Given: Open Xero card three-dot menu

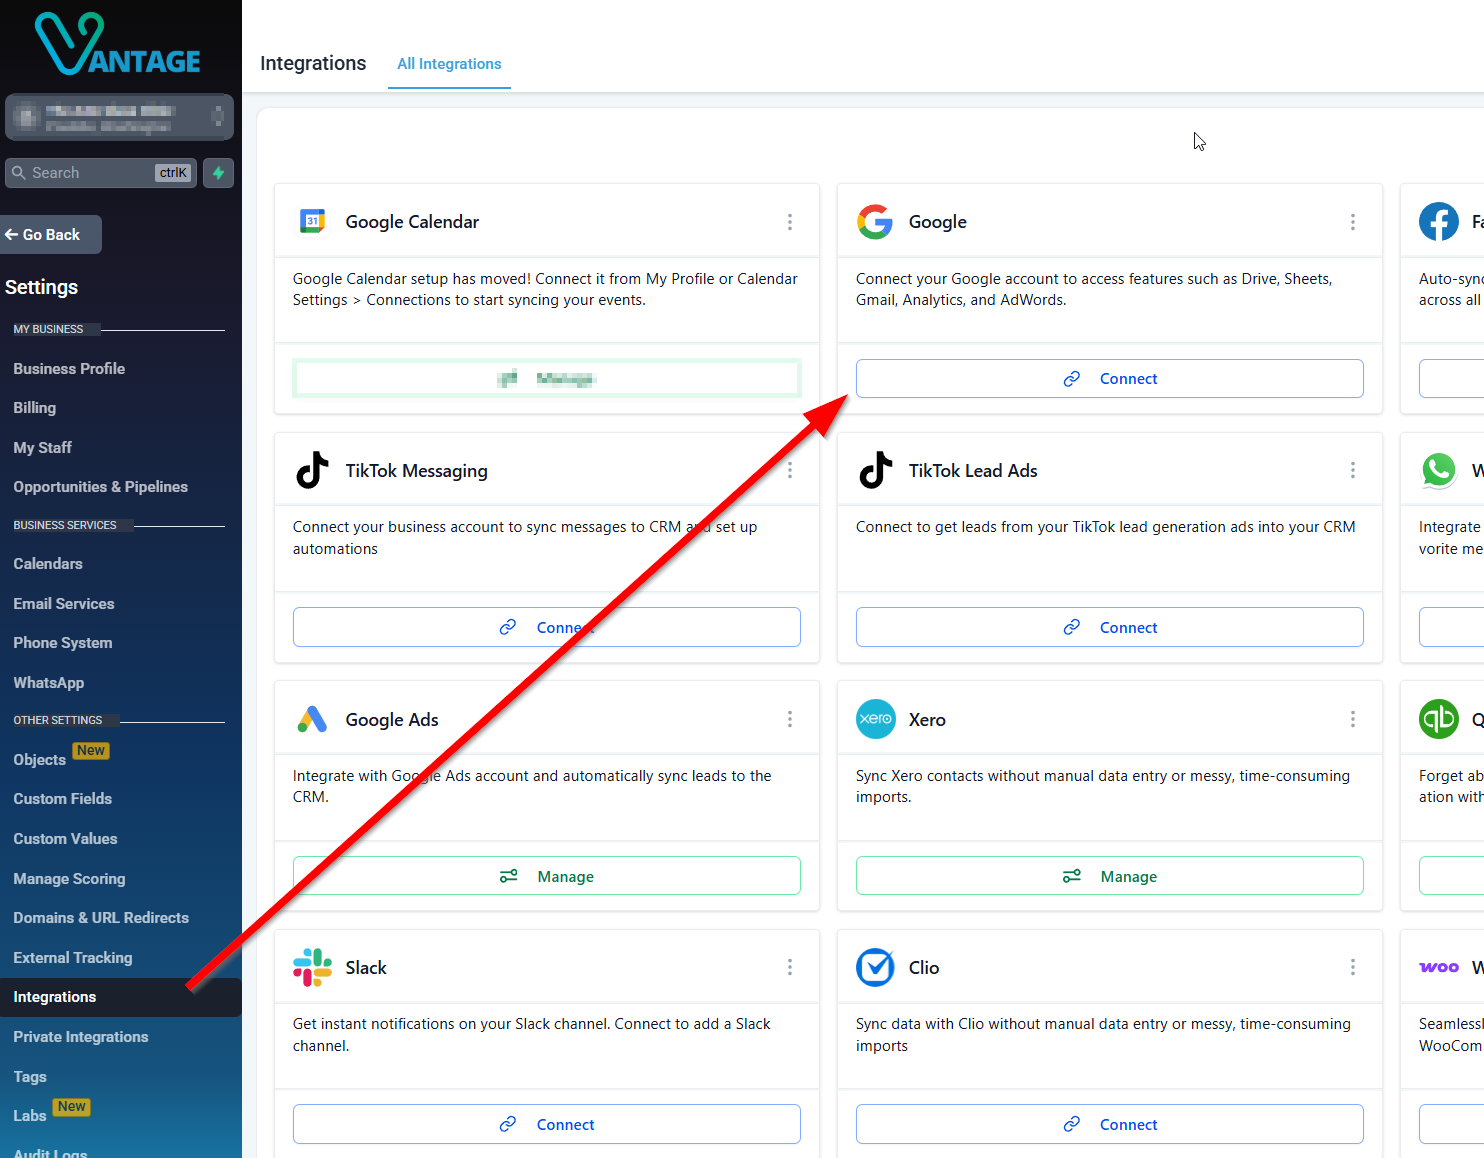Looking at the screenshot, I should (1353, 719).
